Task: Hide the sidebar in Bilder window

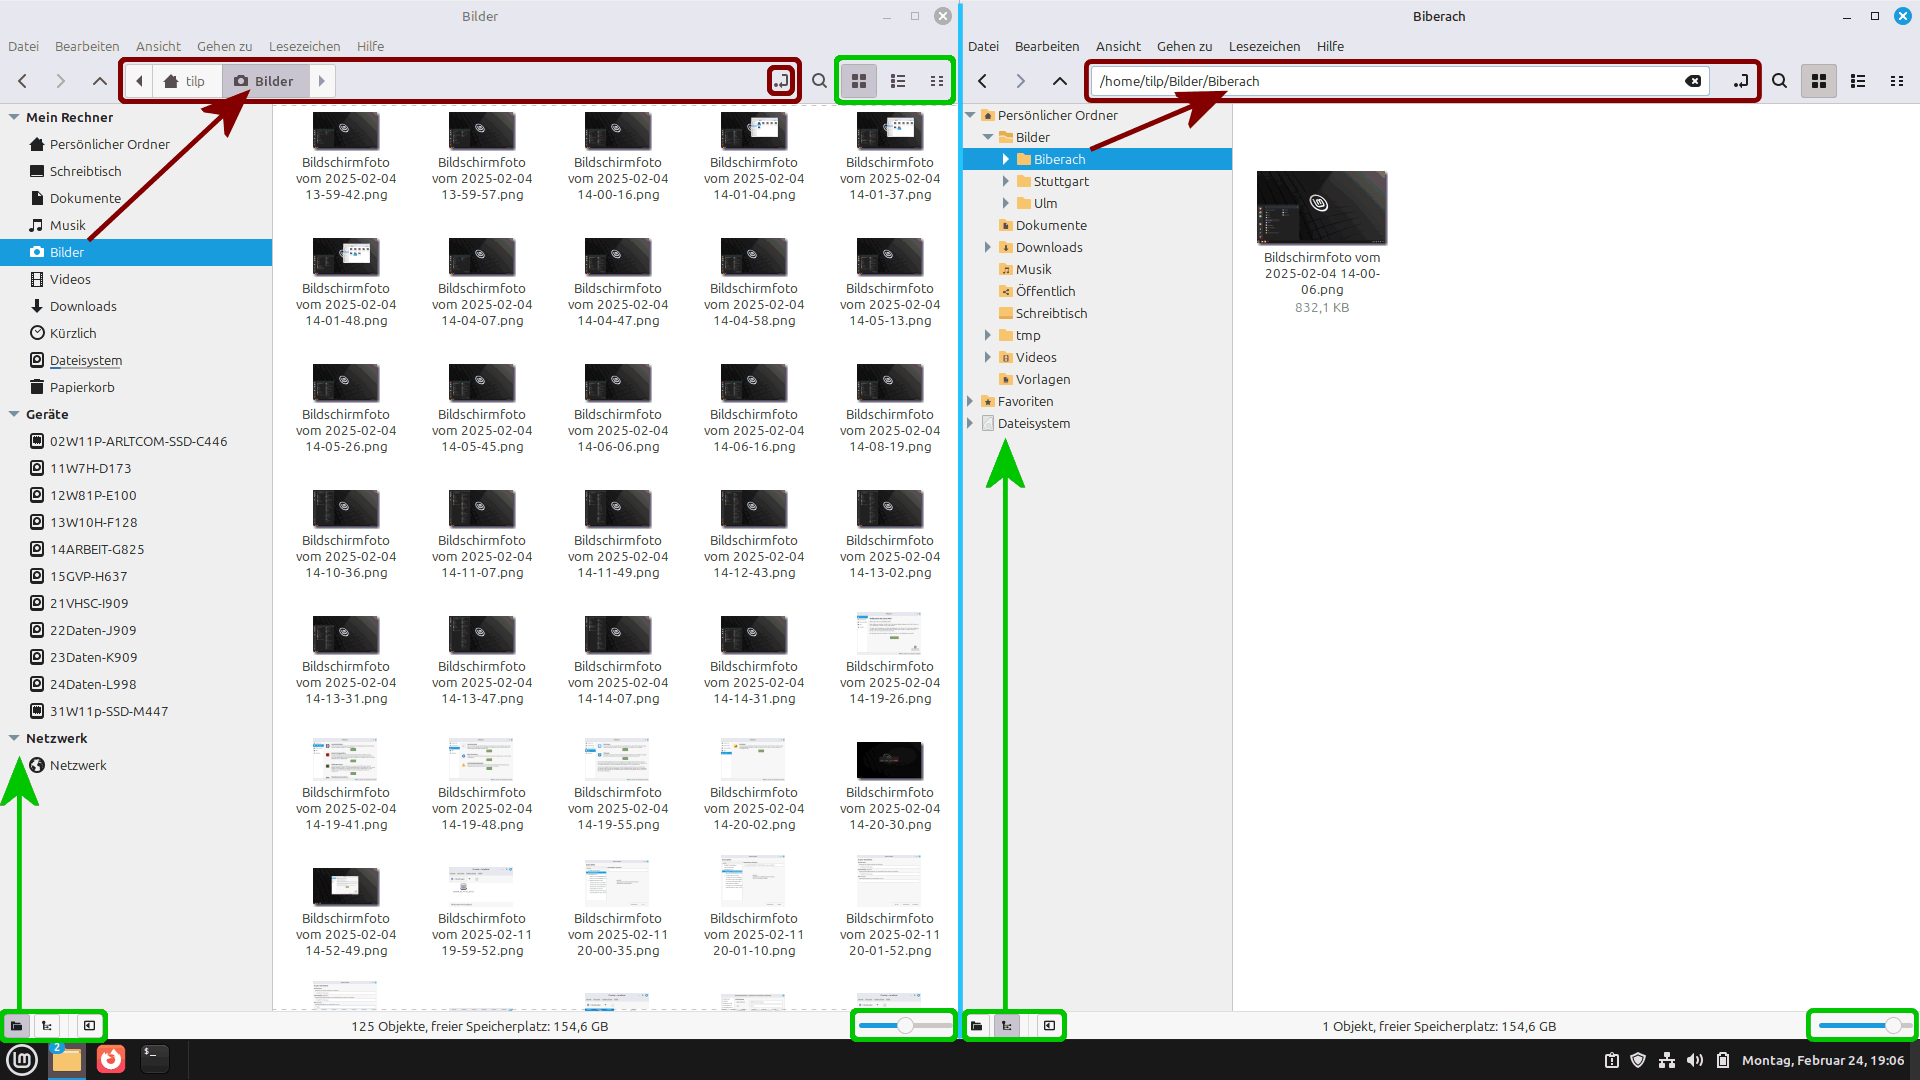Action: (x=89, y=1026)
